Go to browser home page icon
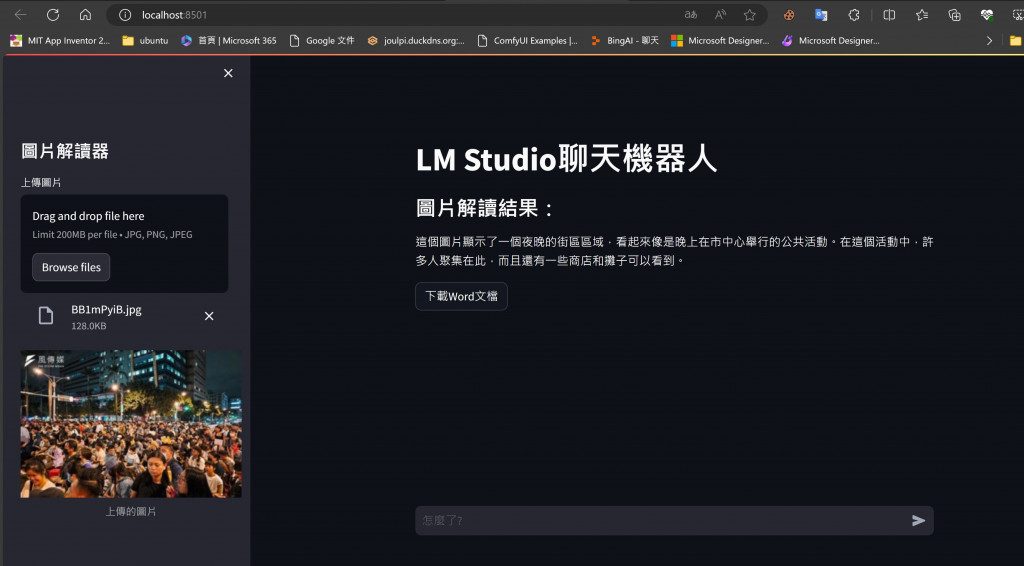This screenshot has height=566, width=1024. (85, 14)
